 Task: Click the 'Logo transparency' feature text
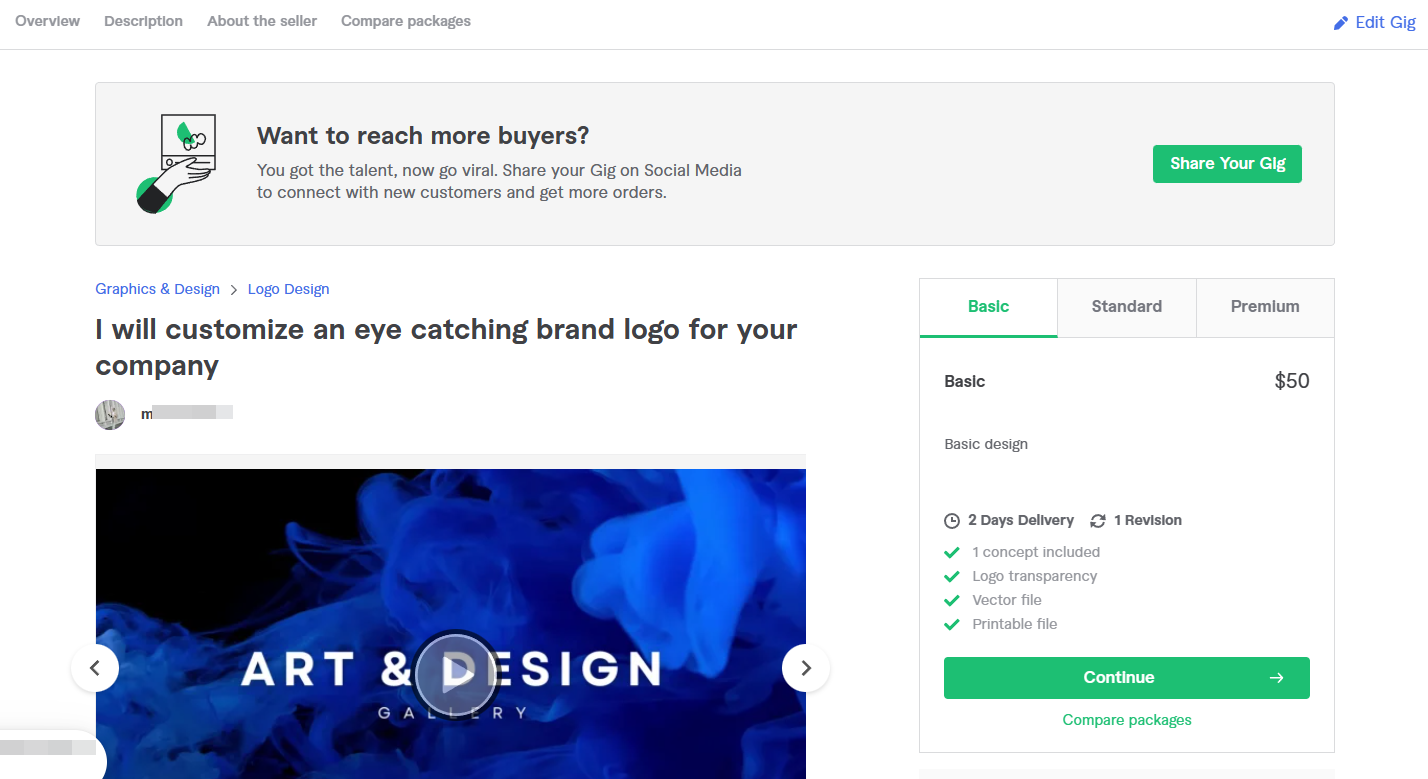tap(1035, 576)
